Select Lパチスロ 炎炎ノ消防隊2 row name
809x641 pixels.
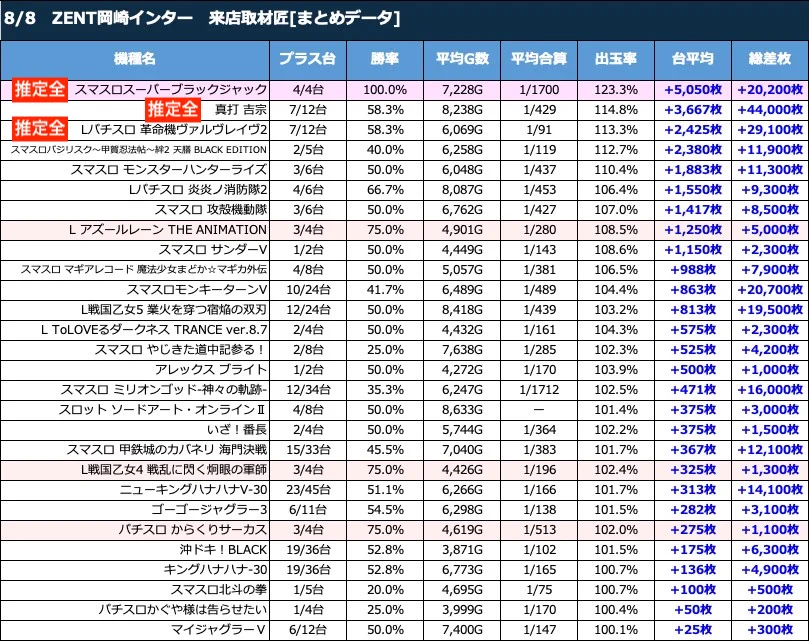pos(198,190)
